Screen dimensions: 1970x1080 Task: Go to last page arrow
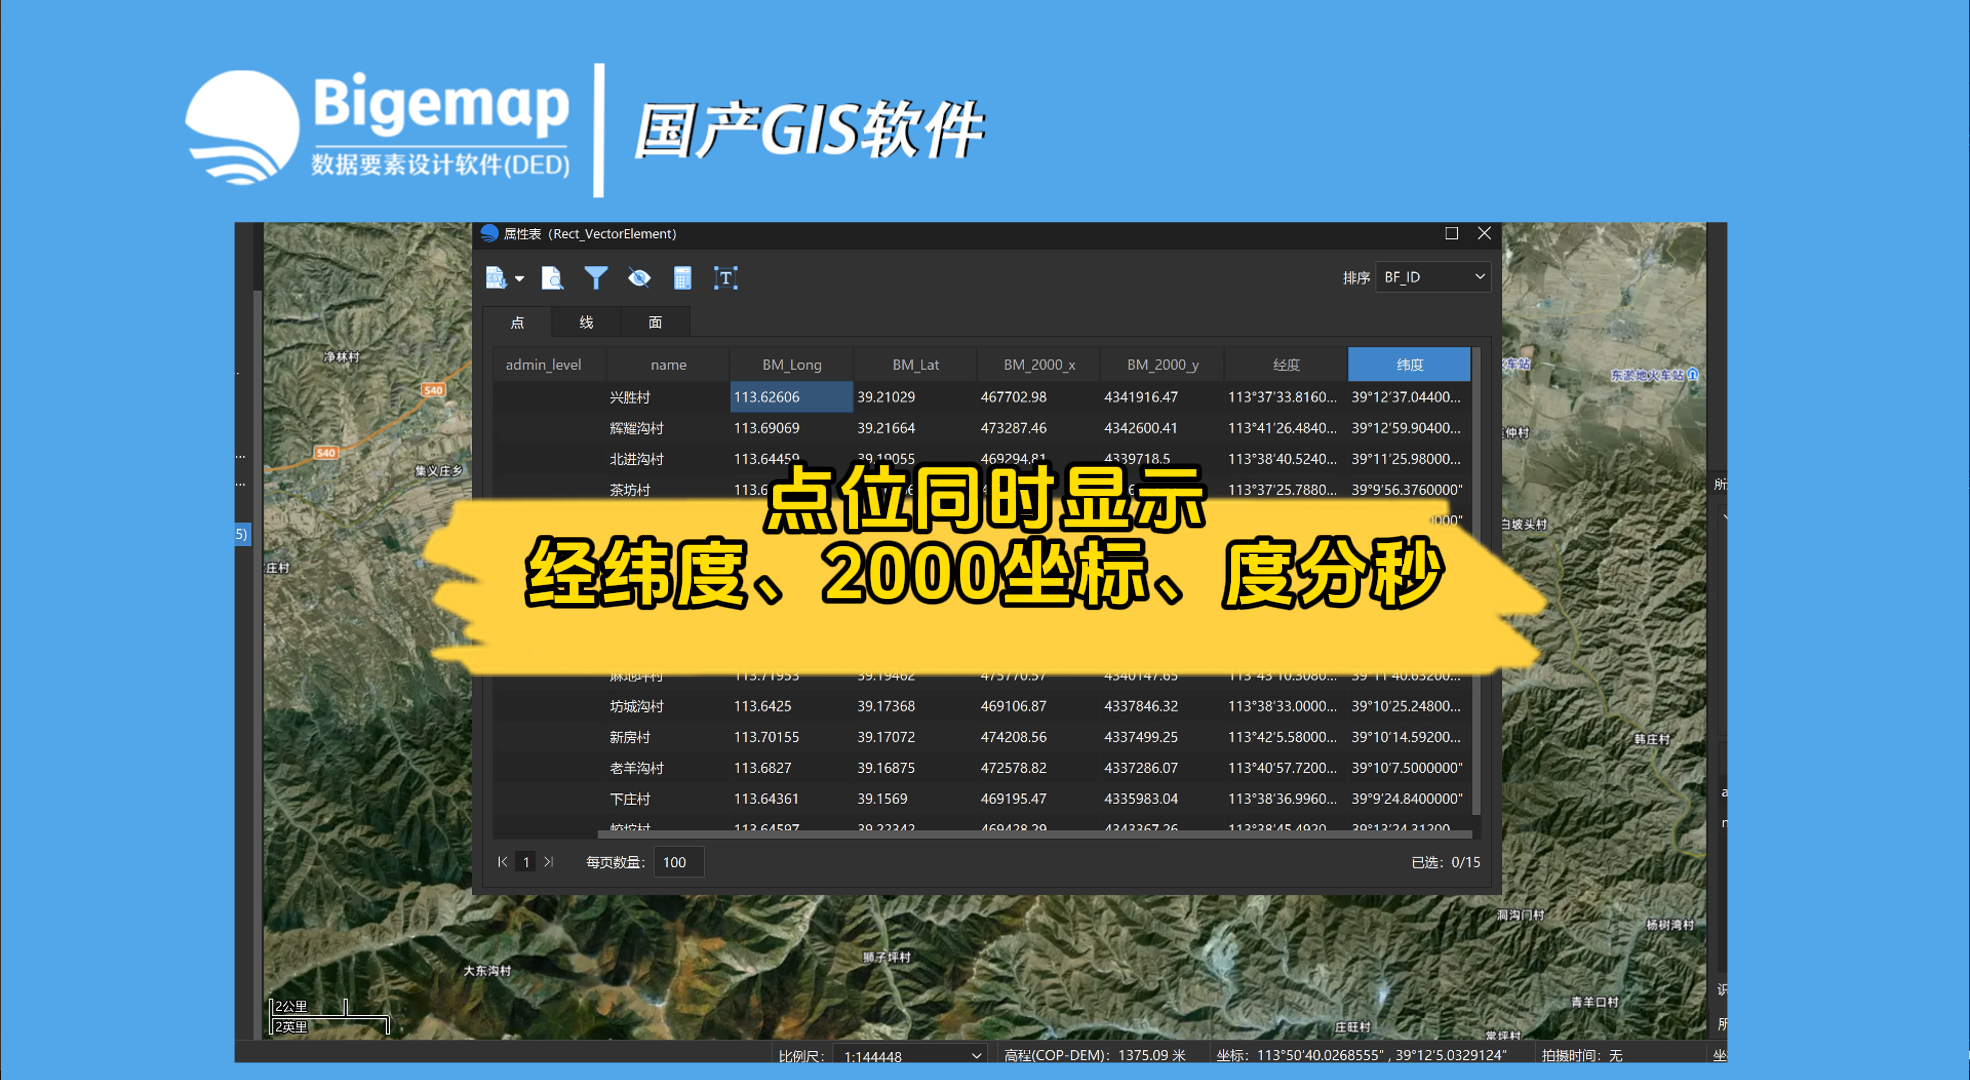(x=549, y=862)
